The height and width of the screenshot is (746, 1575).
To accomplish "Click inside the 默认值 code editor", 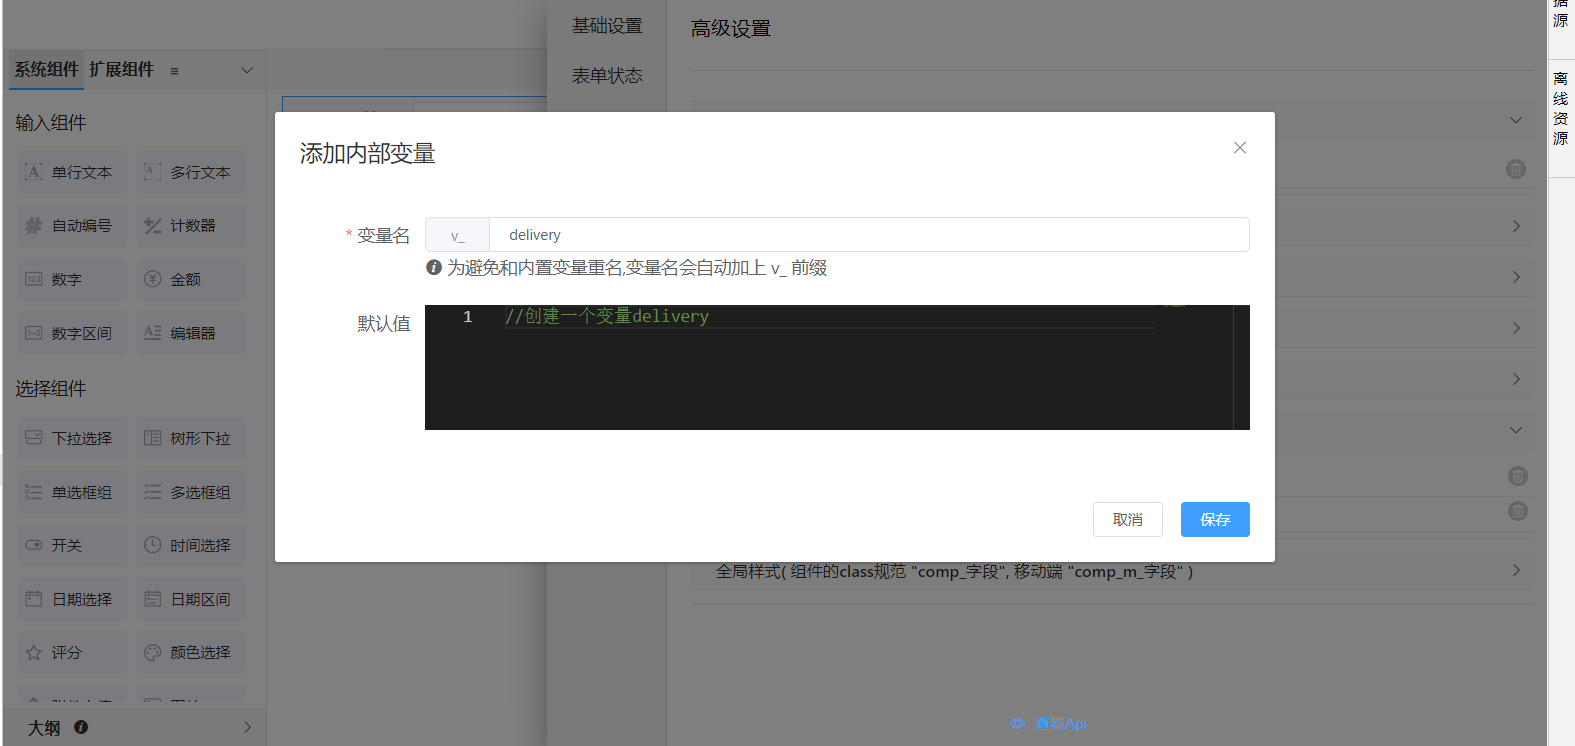I will click(x=836, y=370).
